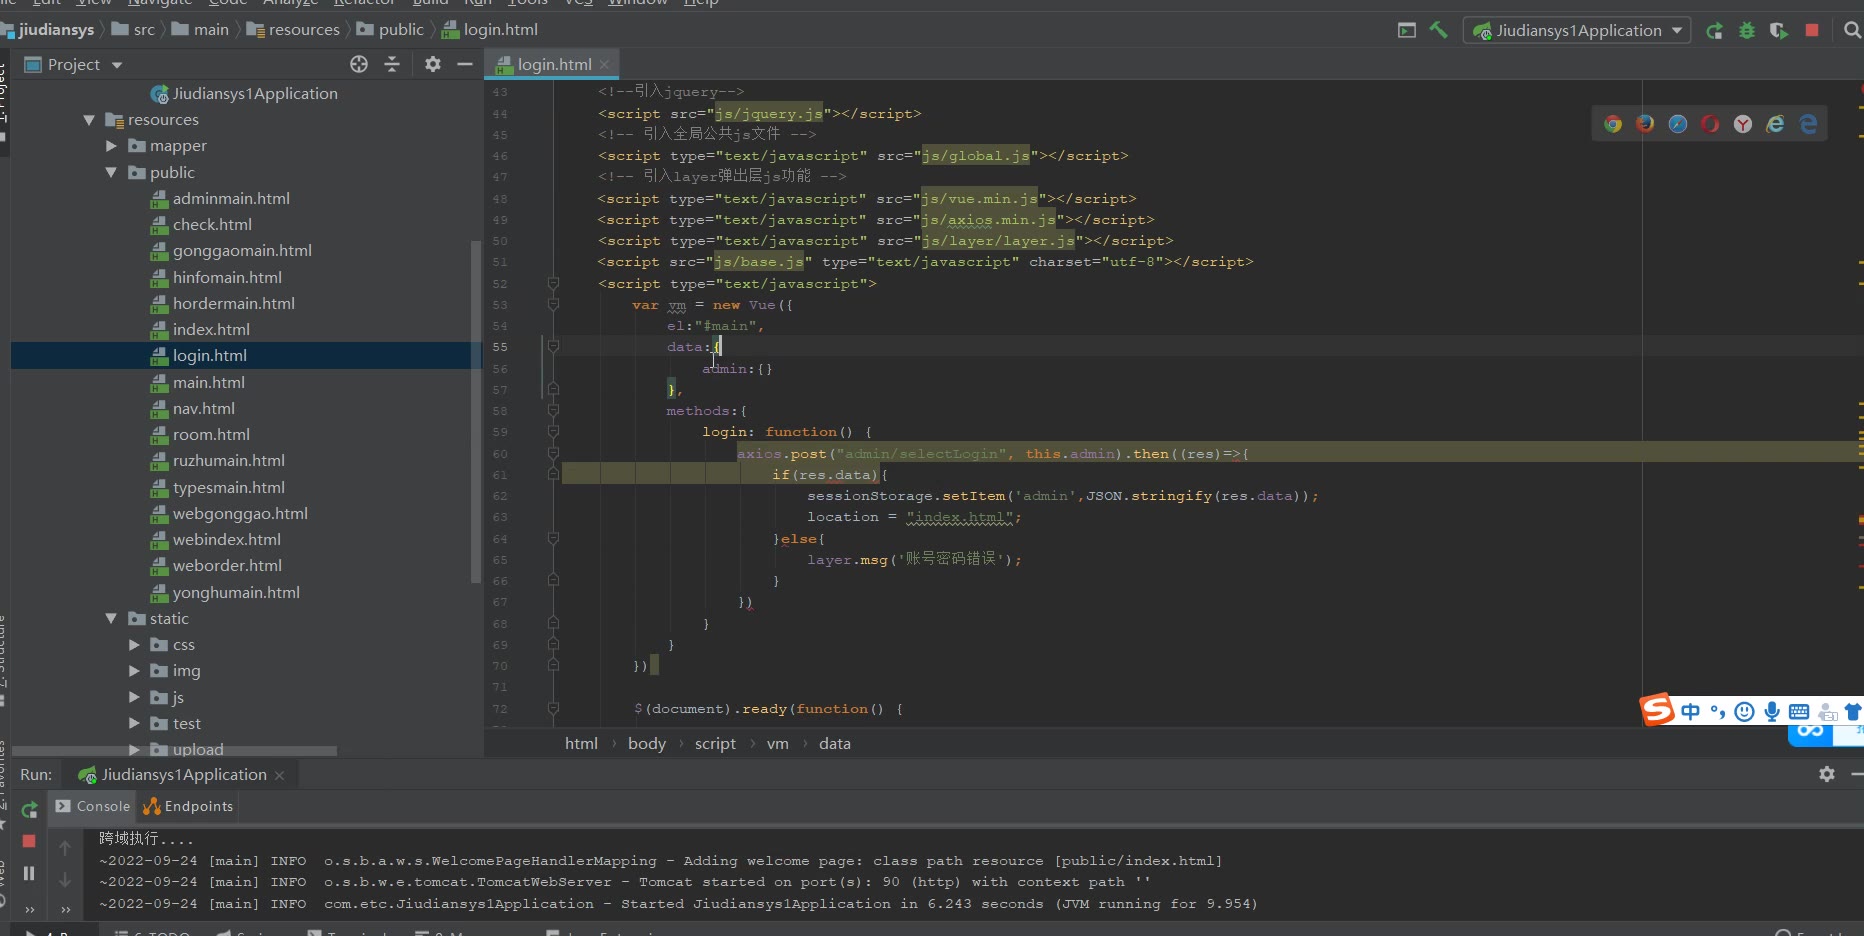Open in Chrome browser icon

pos(1612,124)
